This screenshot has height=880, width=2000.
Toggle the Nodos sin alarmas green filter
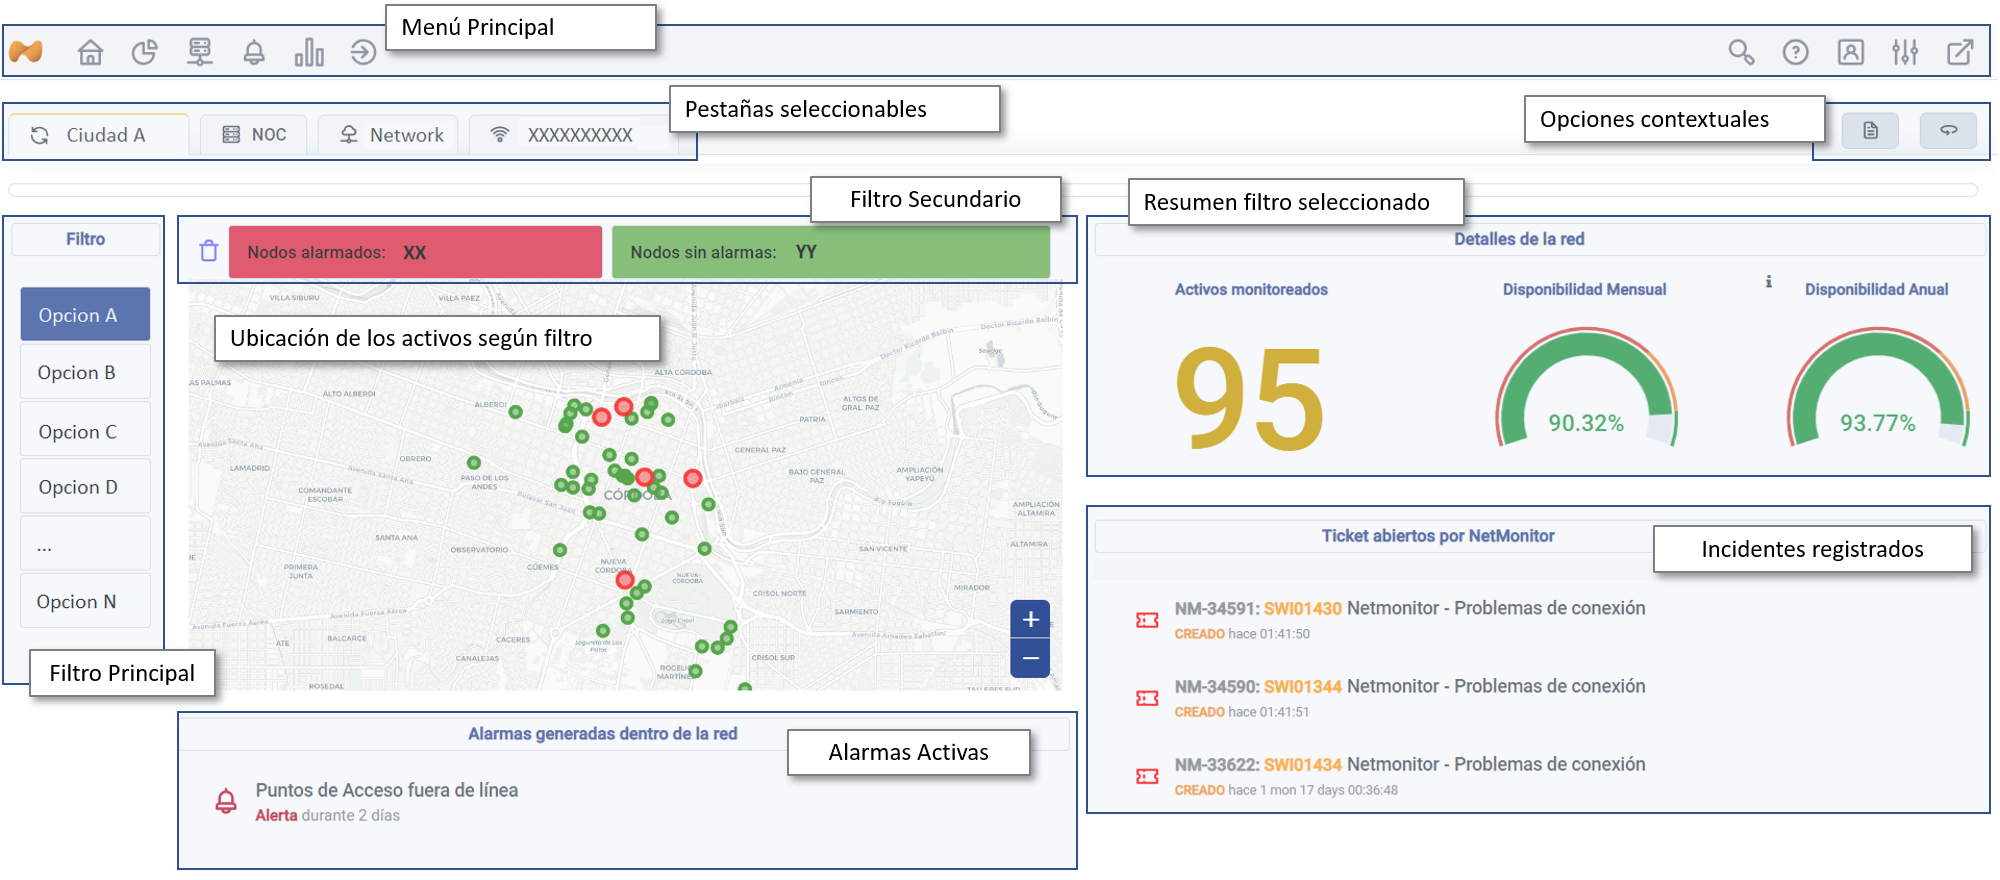(830, 252)
